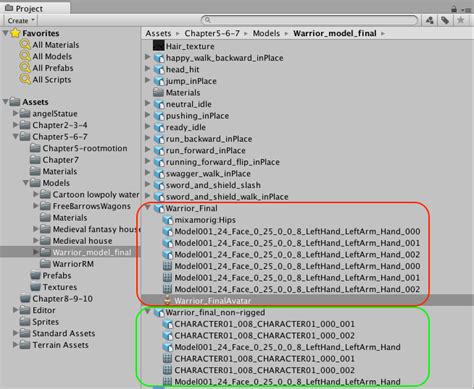474x389 pixels.
Task: Expand the FreeBarrowsWagons folder
Action: click(36, 206)
